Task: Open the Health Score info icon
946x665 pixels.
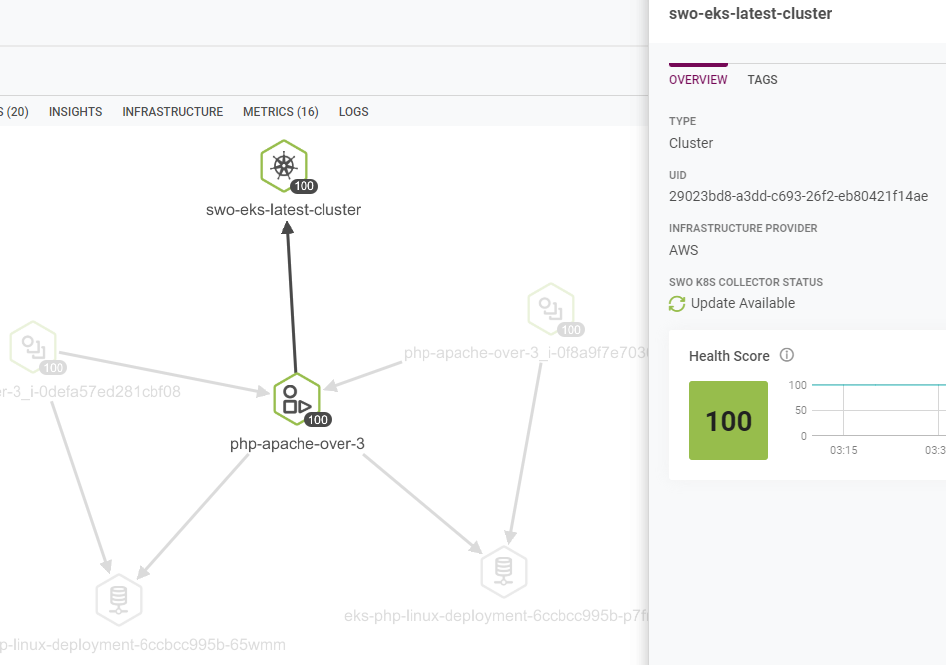Action: click(786, 356)
